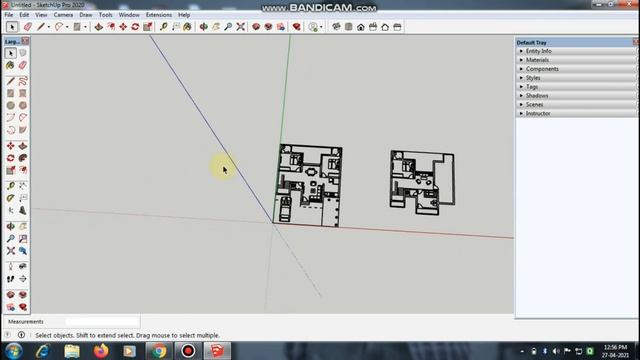Expand the Tags panel

[x=576, y=87]
